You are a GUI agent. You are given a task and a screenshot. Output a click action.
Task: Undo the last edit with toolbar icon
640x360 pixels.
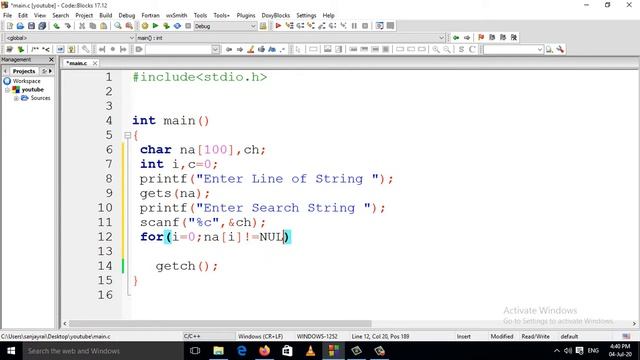click(x=57, y=26)
